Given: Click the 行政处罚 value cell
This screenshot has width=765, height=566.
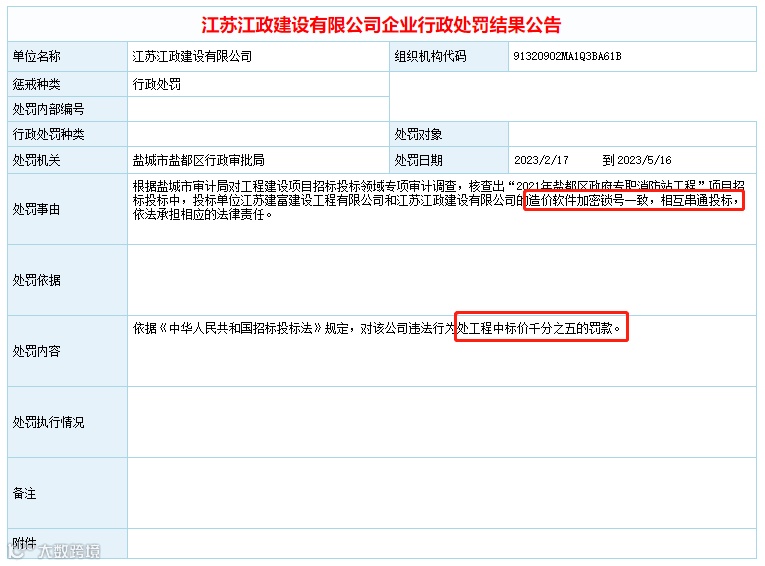Looking at the screenshot, I should (258, 84).
